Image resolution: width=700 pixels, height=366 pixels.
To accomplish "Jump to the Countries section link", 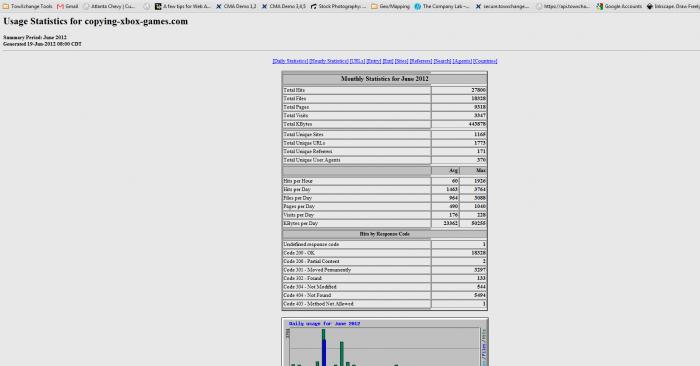I will [485, 61].
